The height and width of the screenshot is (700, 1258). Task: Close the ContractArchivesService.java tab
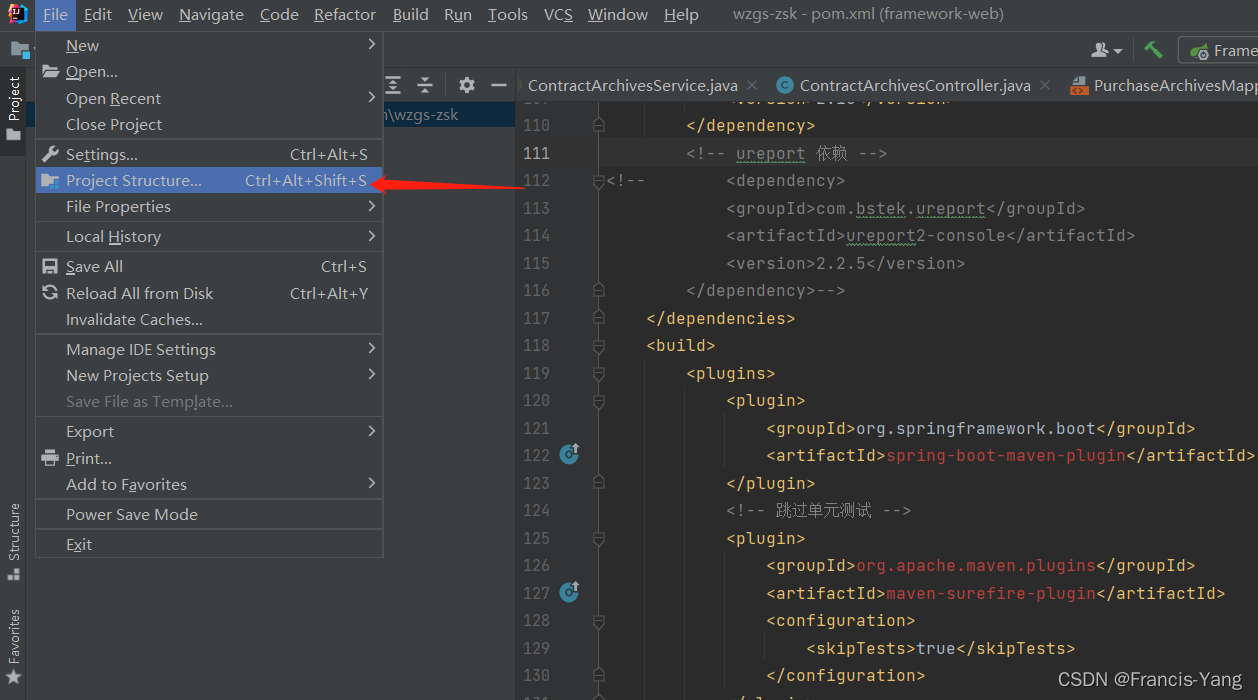point(751,86)
